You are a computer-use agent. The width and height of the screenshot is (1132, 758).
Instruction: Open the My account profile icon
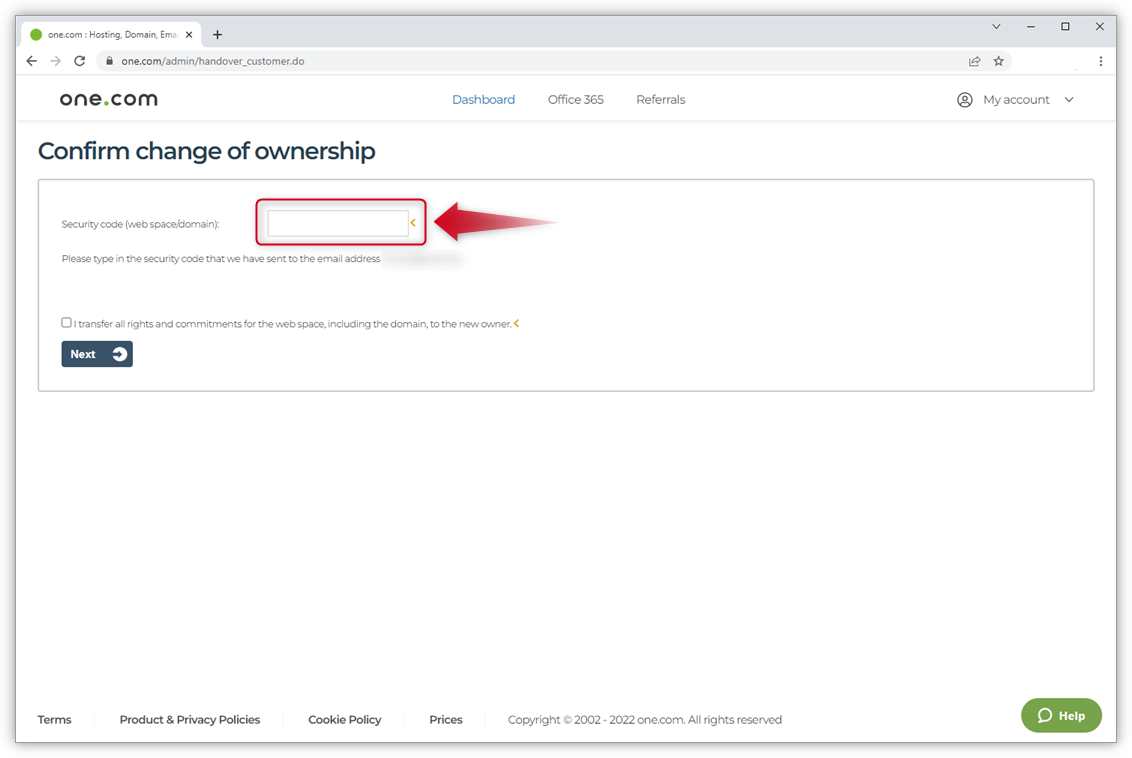(964, 99)
